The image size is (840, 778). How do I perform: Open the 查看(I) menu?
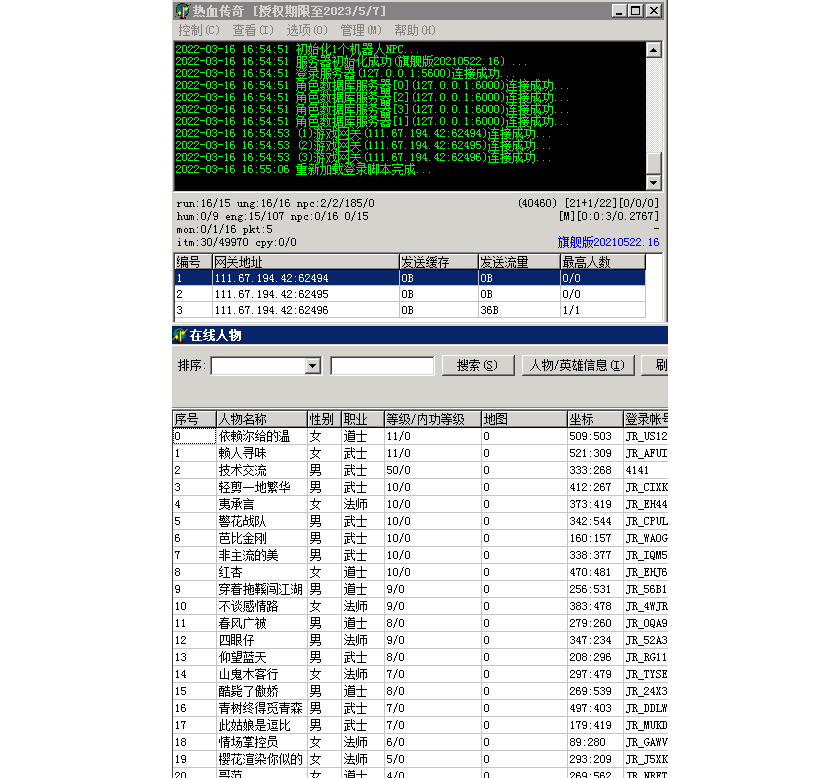[x=252, y=30]
